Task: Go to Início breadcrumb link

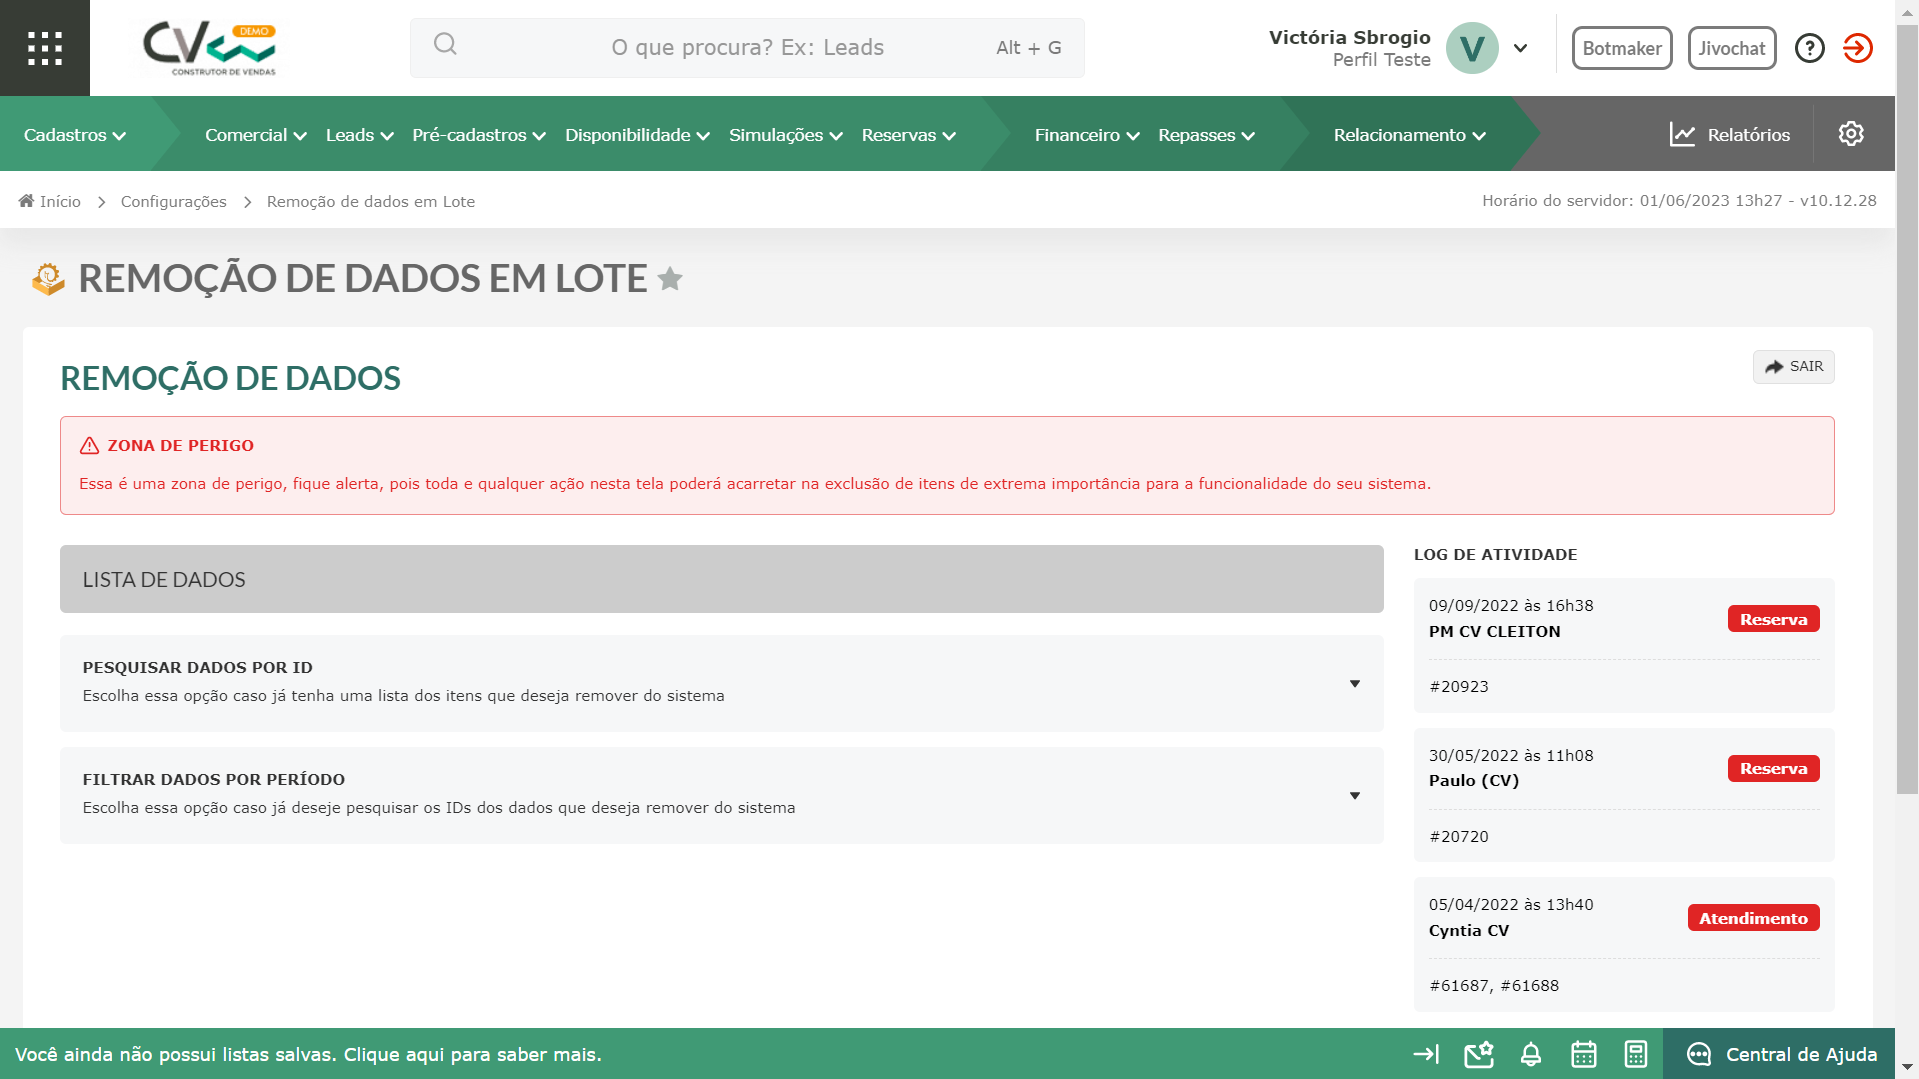Action: coord(60,201)
